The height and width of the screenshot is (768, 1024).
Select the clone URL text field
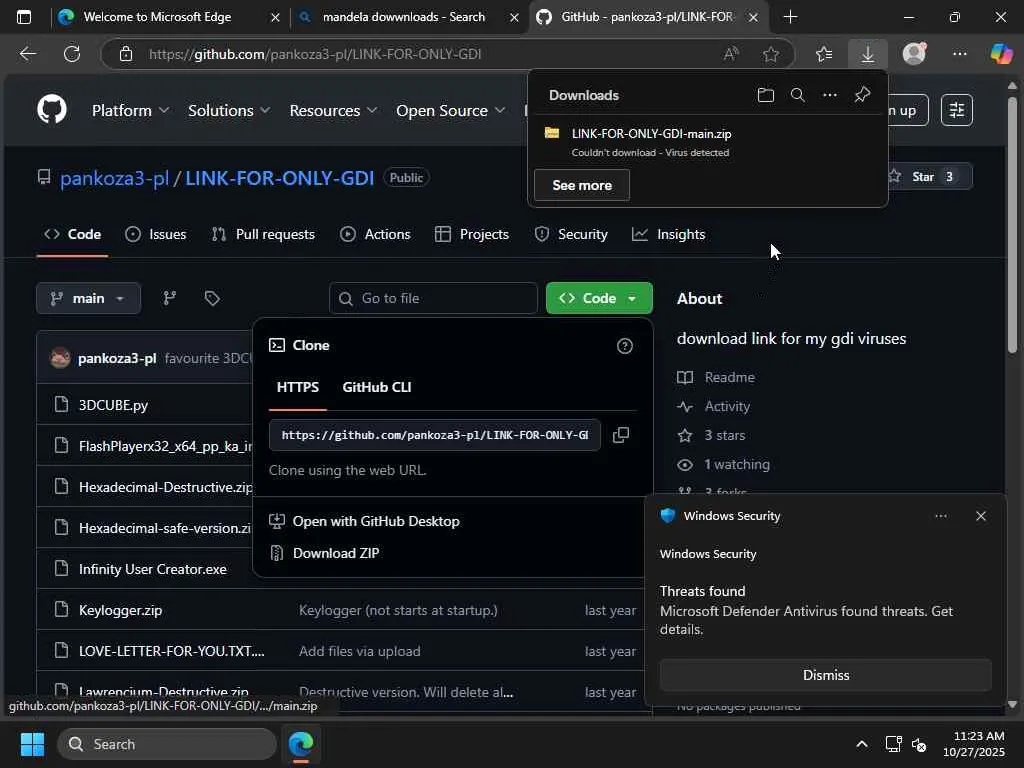click(434, 435)
